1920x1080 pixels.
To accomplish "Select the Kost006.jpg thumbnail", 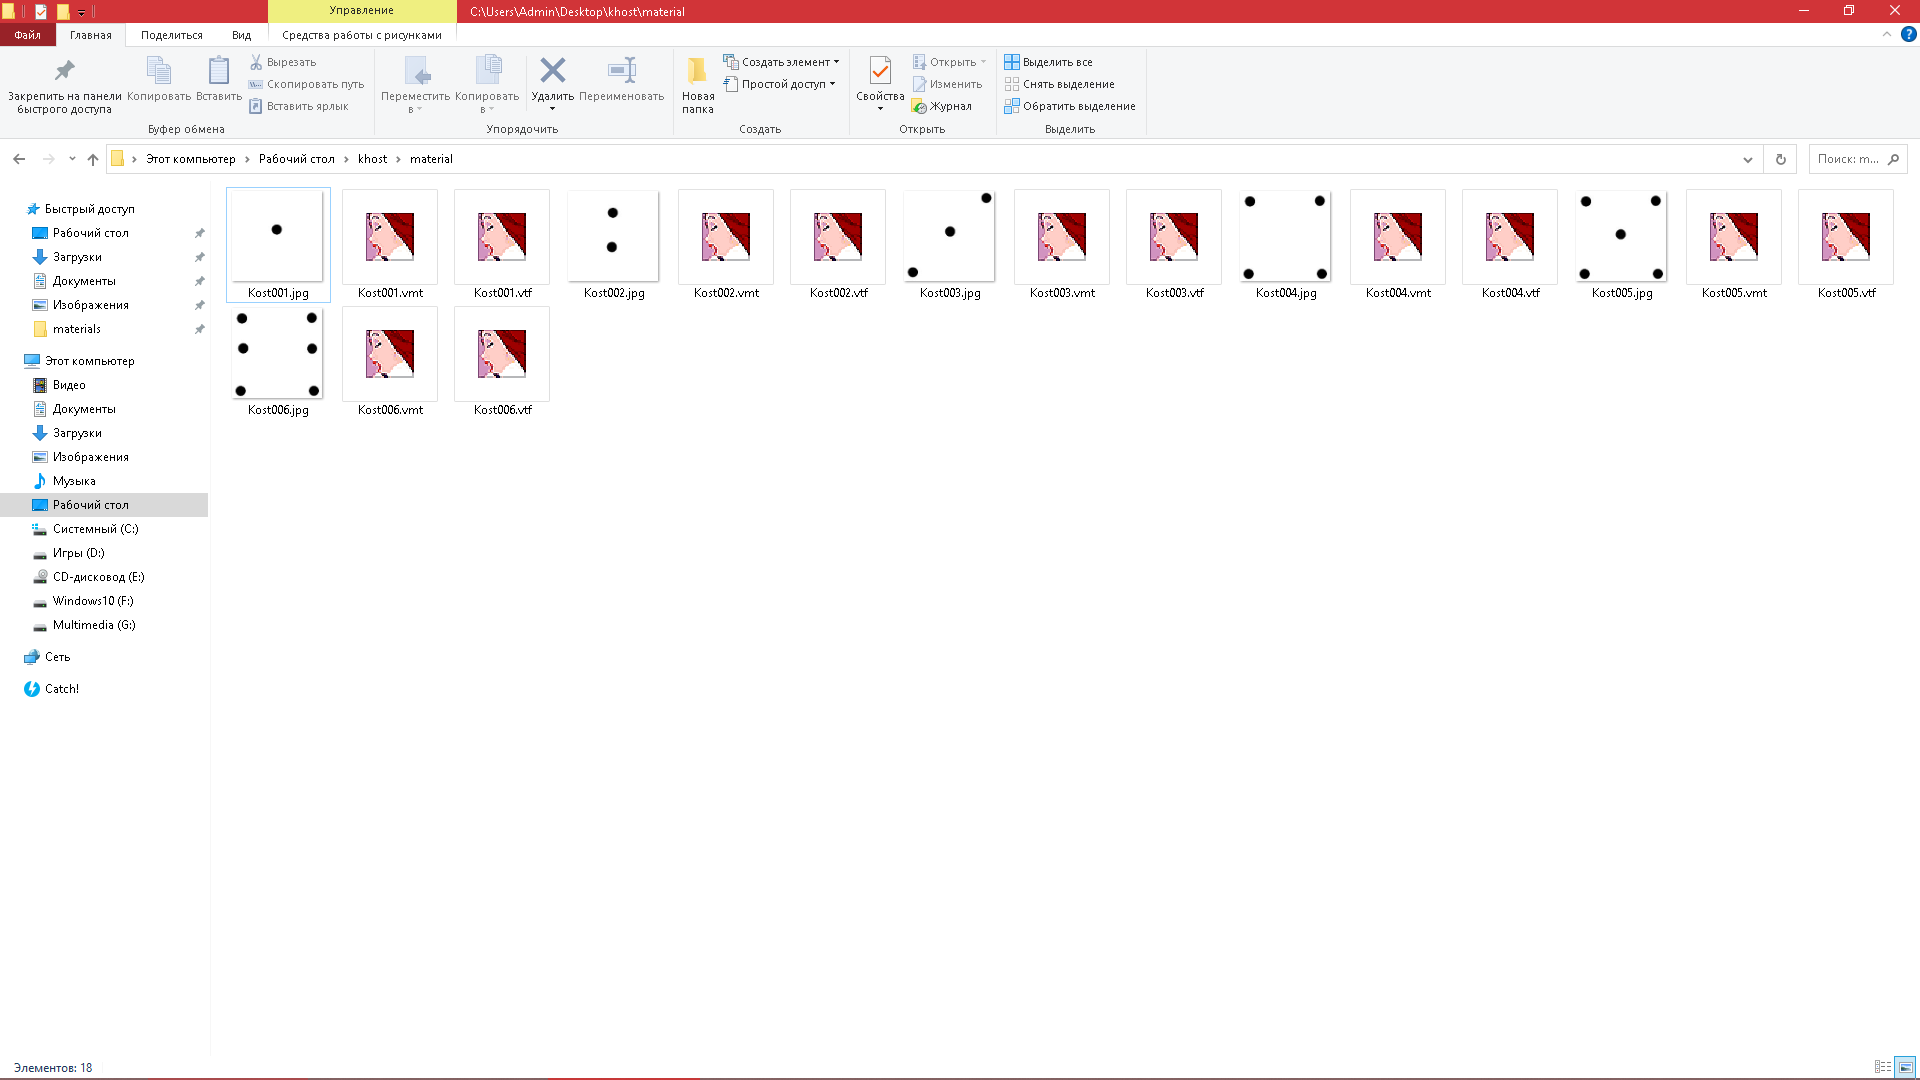I will pos(278,354).
